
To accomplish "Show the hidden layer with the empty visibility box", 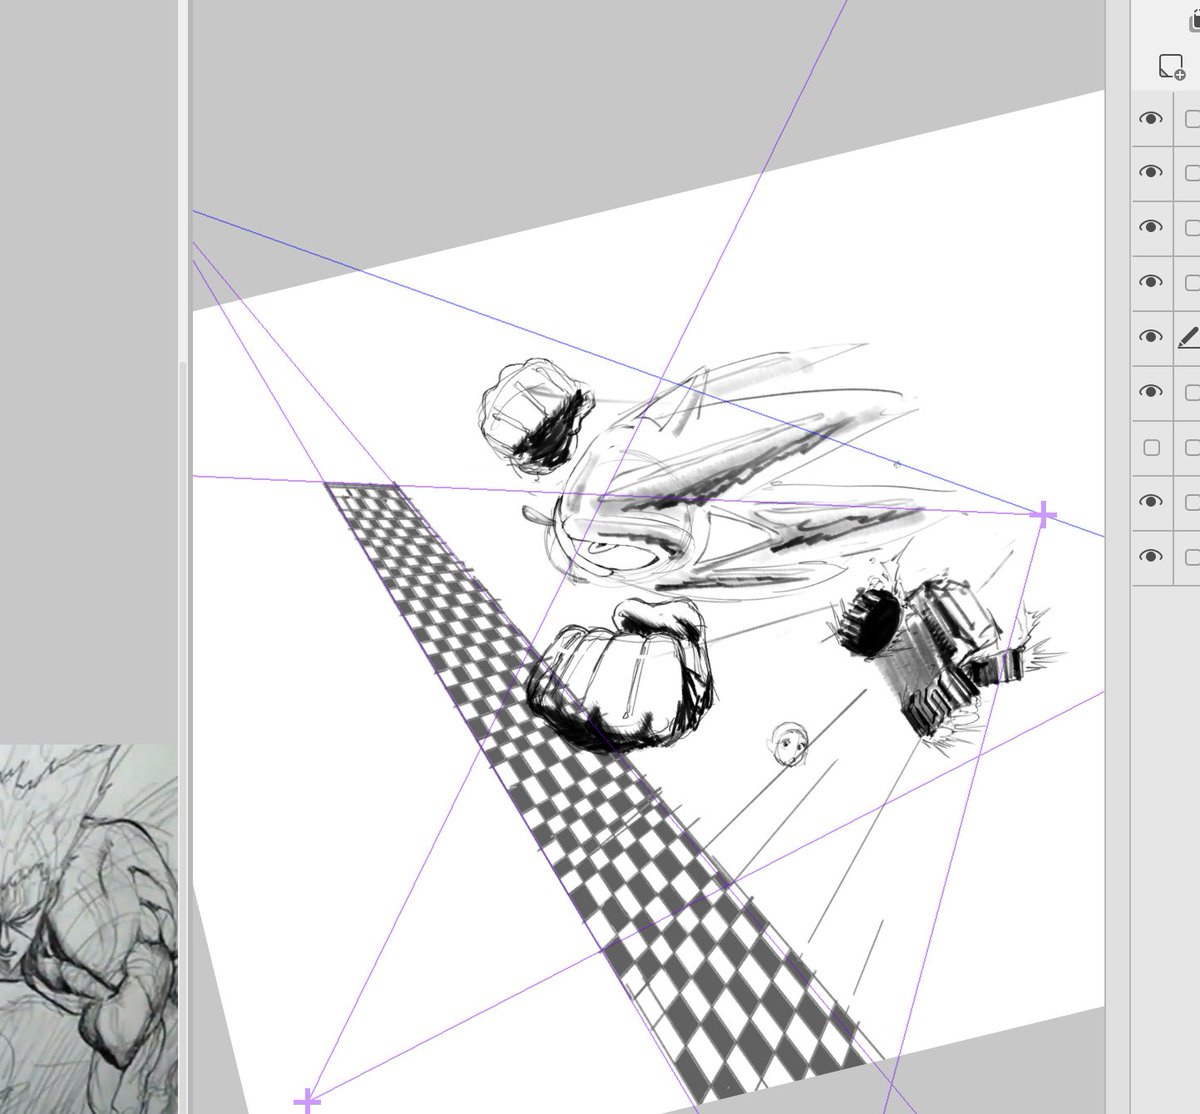I will point(1151,447).
